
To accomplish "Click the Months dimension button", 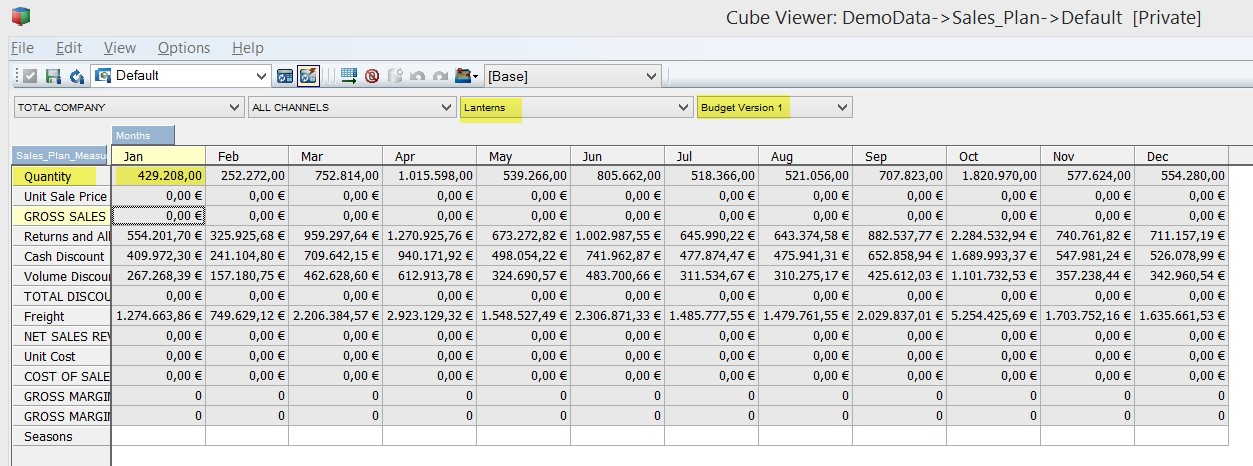I will [143, 135].
